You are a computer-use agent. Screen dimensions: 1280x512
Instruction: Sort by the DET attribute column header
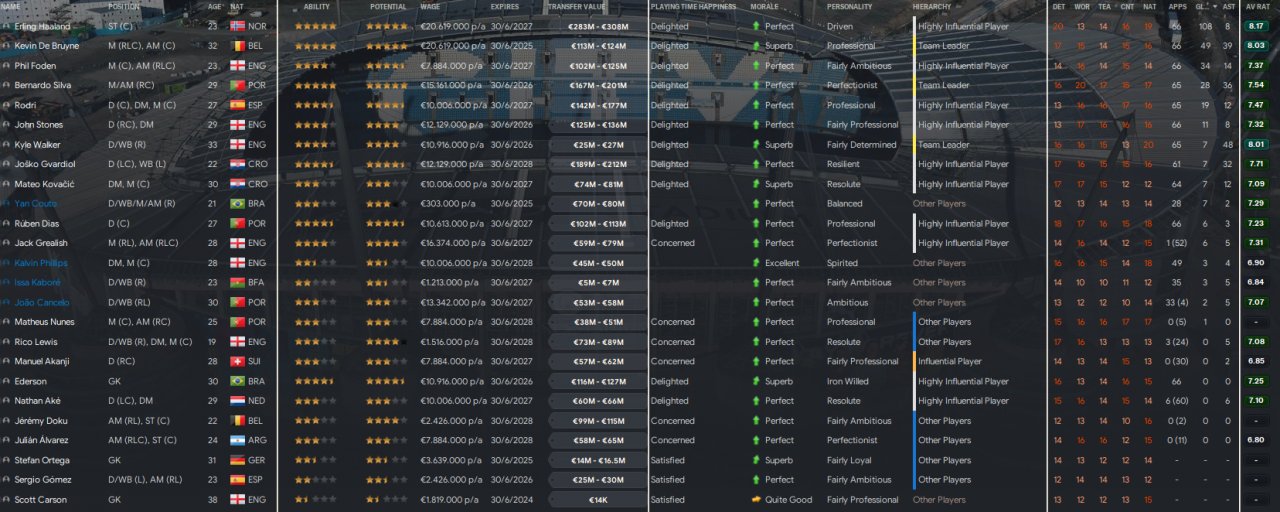1059,7
